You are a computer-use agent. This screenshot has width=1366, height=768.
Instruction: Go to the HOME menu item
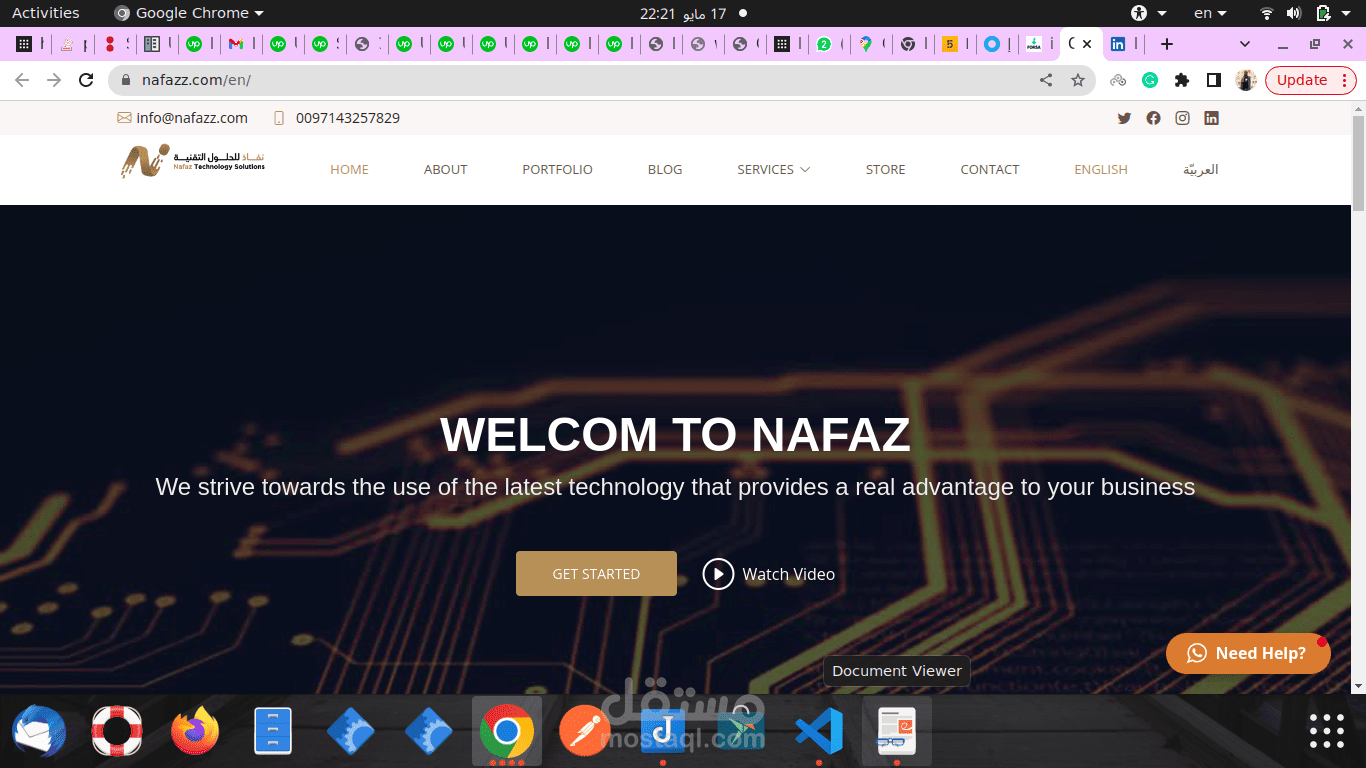[x=349, y=170]
